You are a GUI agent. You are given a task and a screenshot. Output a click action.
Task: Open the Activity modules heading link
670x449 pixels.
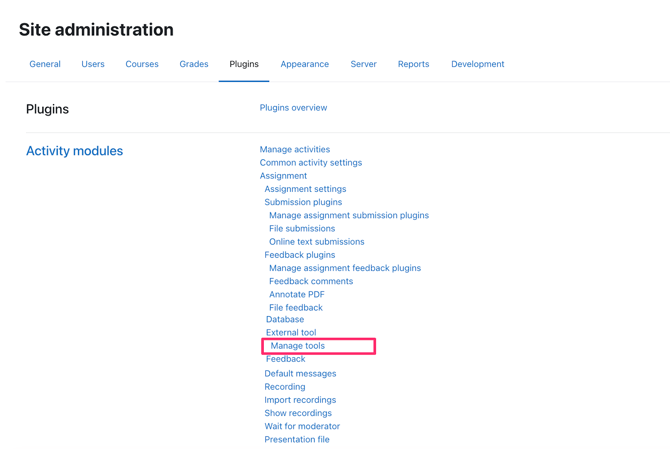click(x=75, y=151)
